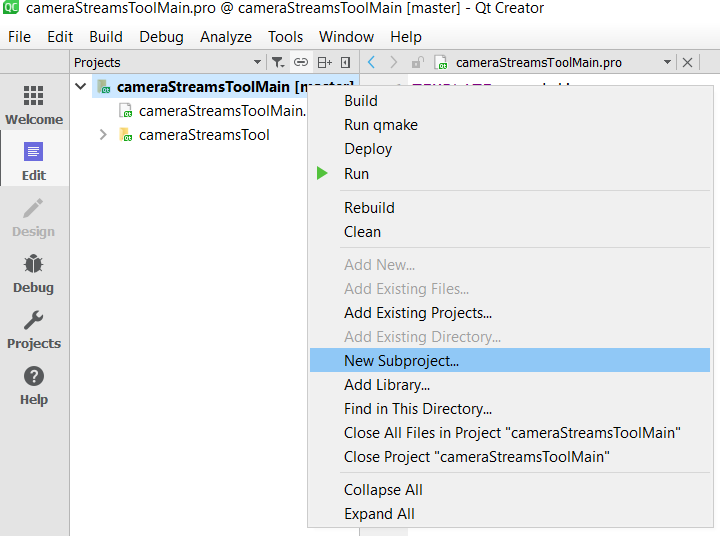Open the Build menu in menu bar

[x=106, y=37]
